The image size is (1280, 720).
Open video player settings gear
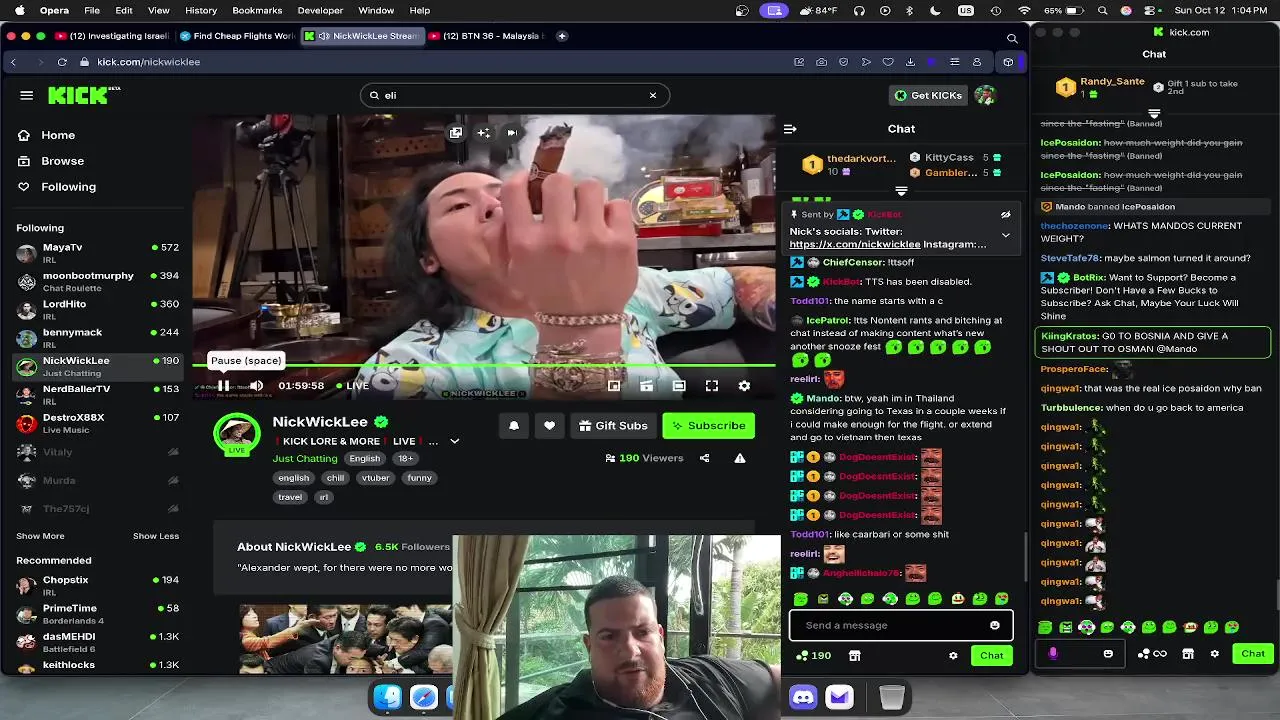pos(744,385)
